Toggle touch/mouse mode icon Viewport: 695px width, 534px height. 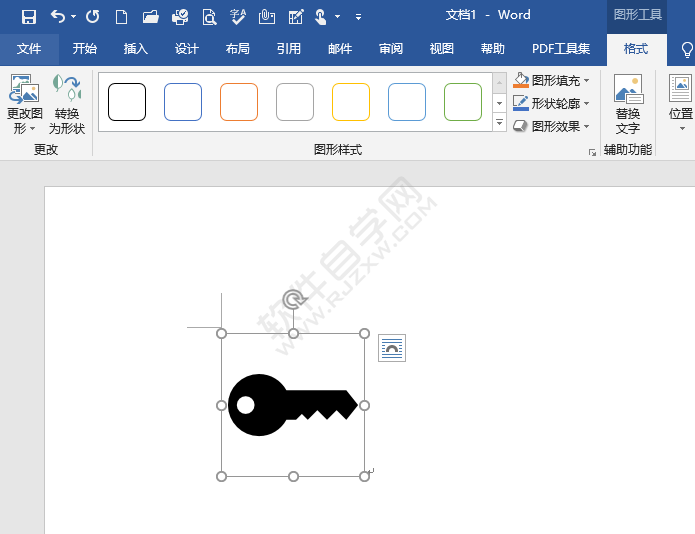320,17
